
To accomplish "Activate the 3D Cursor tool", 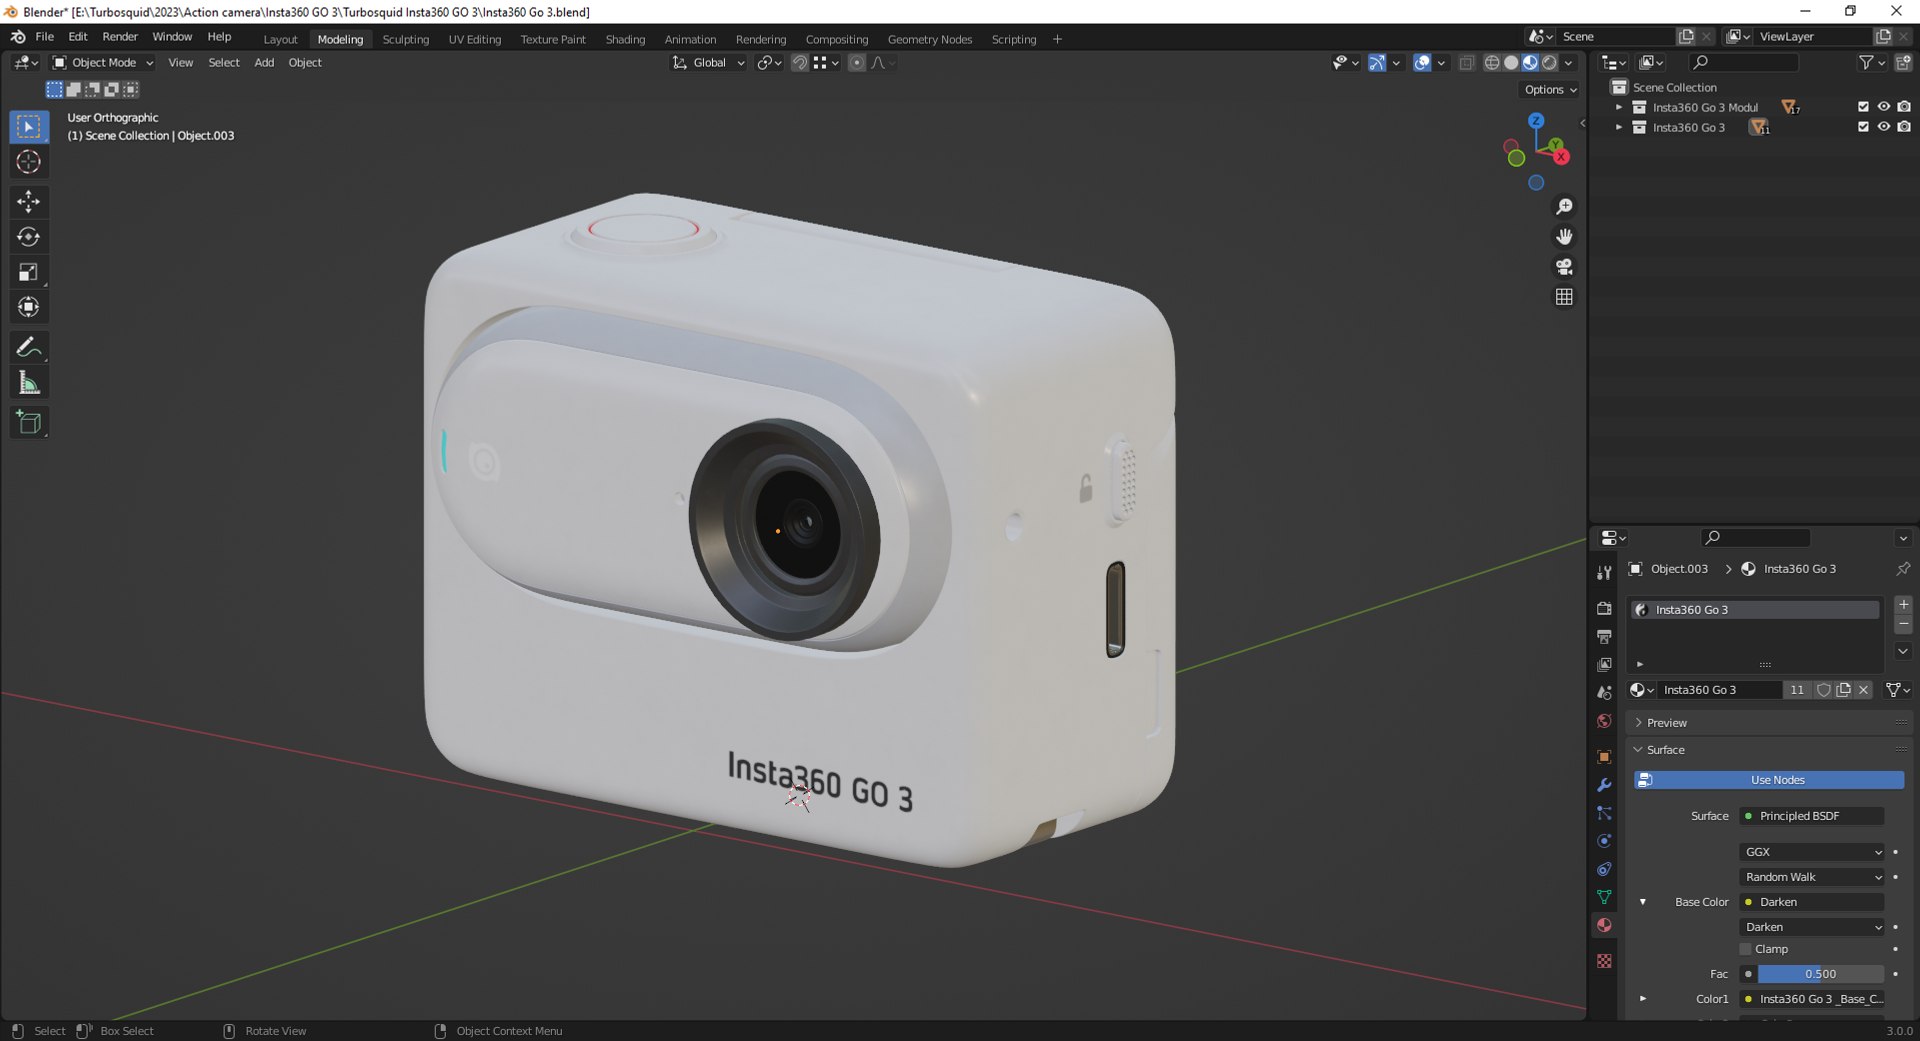I will pos(29,162).
